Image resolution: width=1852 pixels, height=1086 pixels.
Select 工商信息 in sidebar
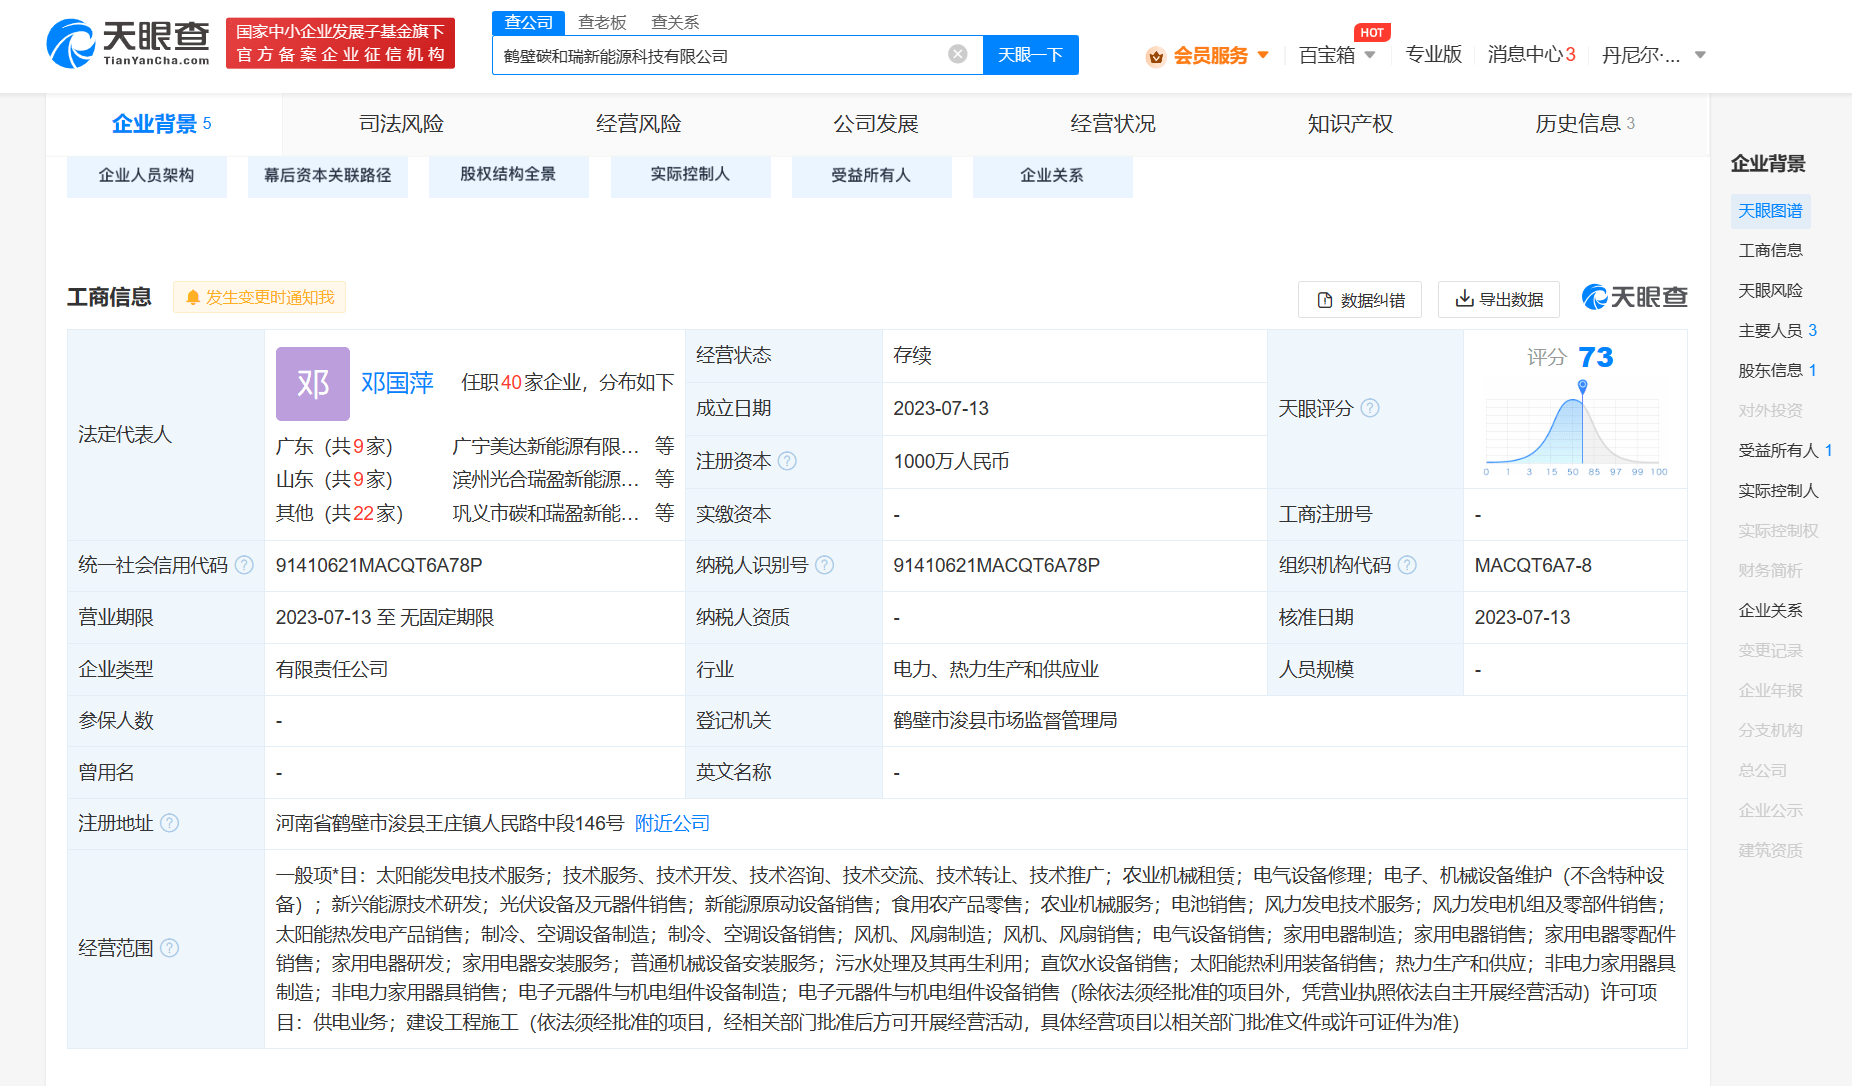(x=1770, y=250)
